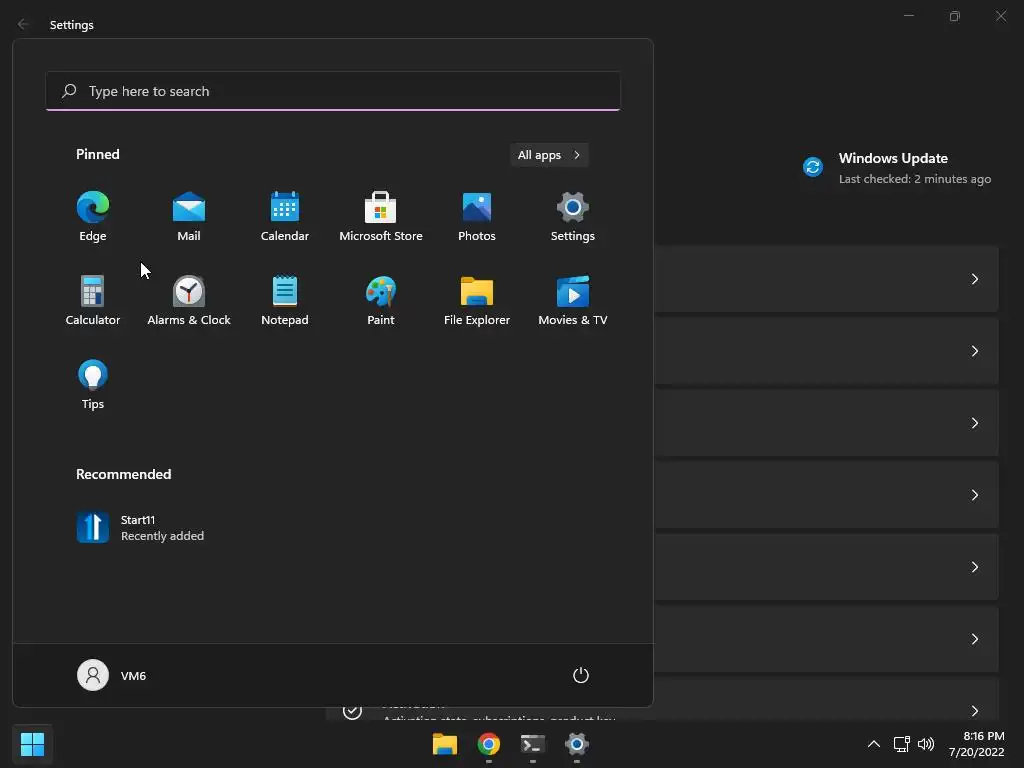The height and width of the screenshot is (768, 1024).
Task: Expand the third Settings row chevron
Action: click(x=974, y=423)
